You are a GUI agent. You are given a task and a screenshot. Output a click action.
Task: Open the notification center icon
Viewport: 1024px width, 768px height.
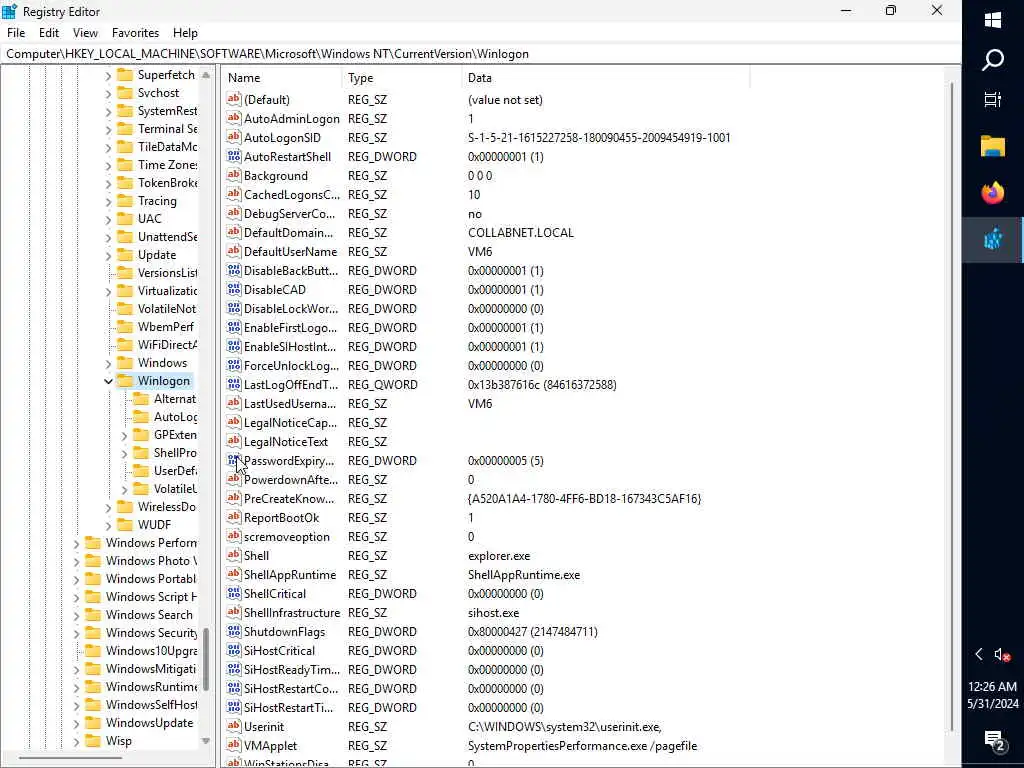click(x=994, y=741)
